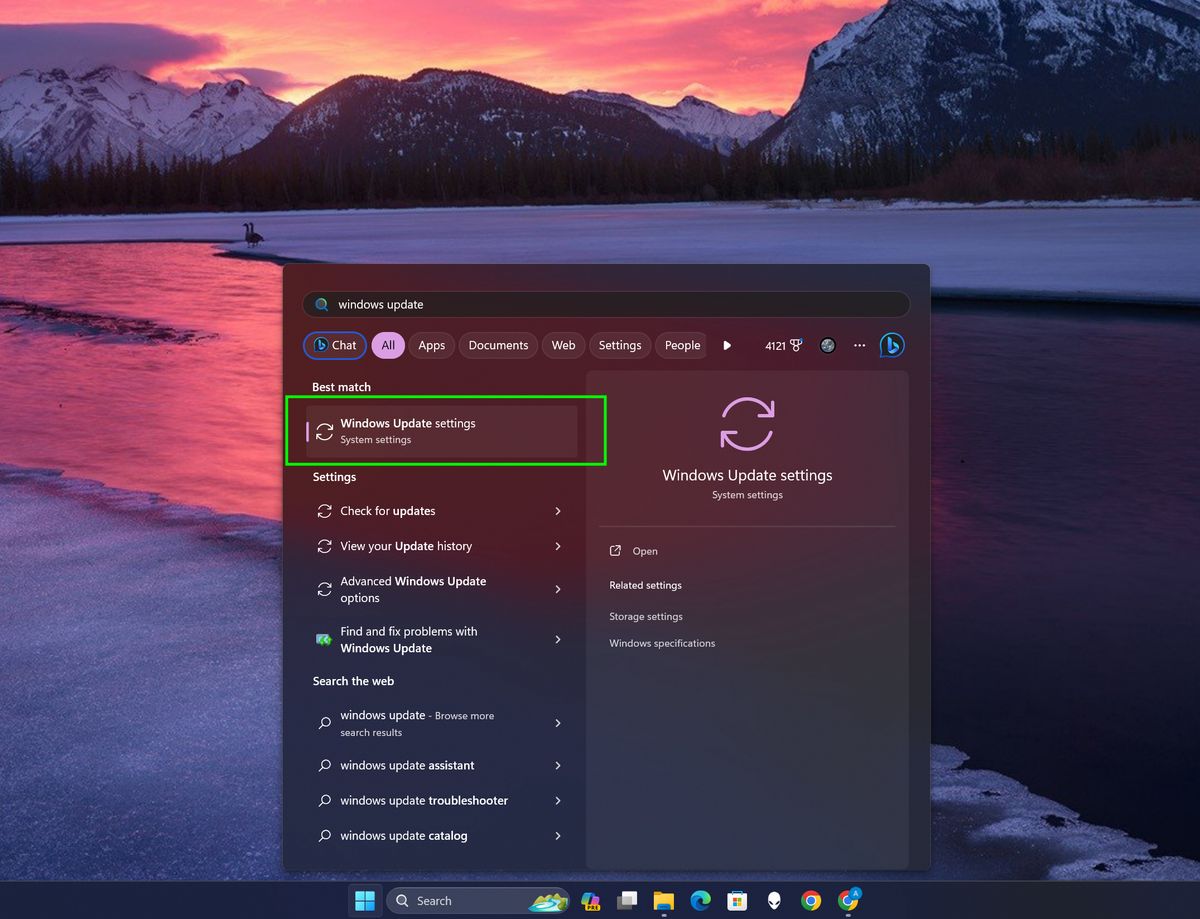Open Bing Chat from the search bar
The height and width of the screenshot is (919, 1200).
tap(334, 345)
